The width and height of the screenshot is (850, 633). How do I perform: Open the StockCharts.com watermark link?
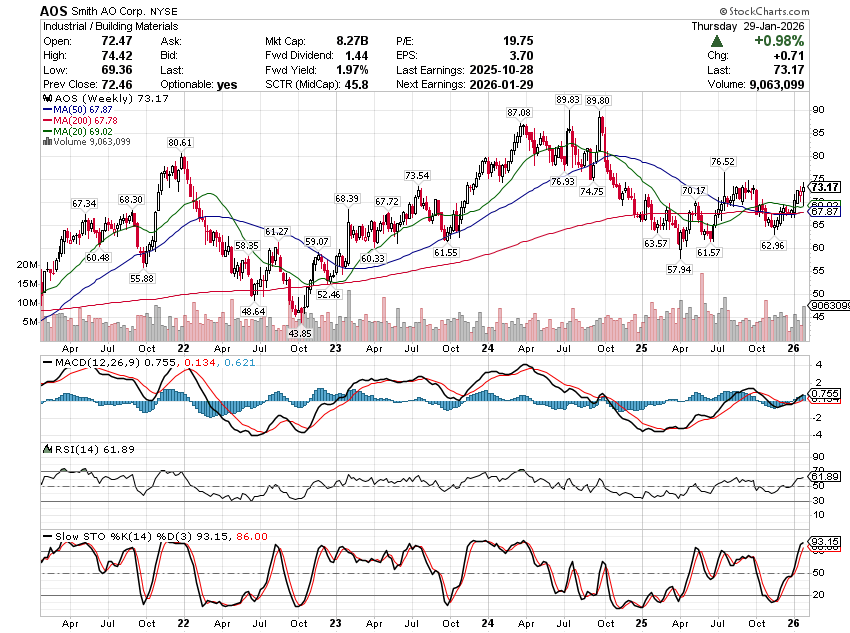click(805, 9)
